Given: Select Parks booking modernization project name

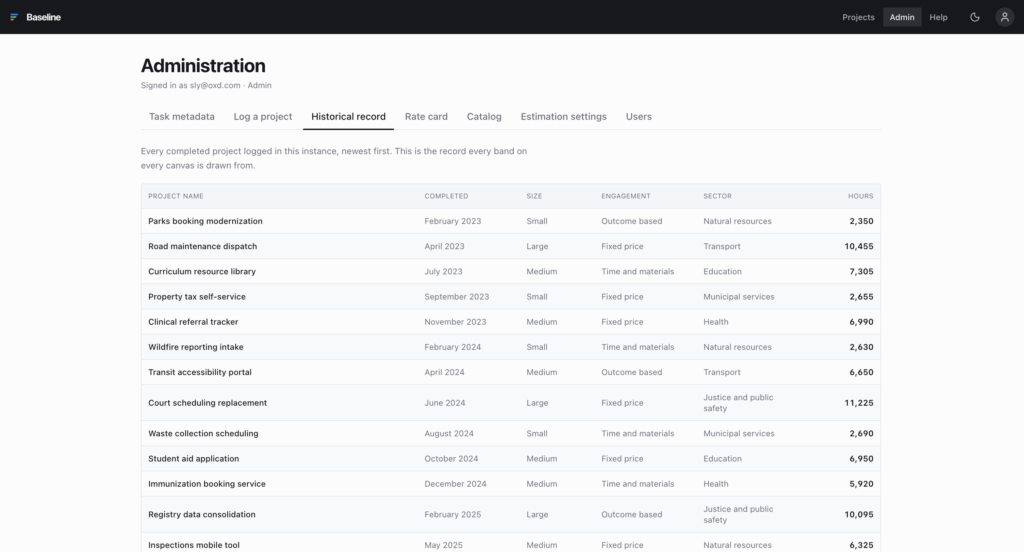Looking at the screenshot, I should (x=205, y=221).
